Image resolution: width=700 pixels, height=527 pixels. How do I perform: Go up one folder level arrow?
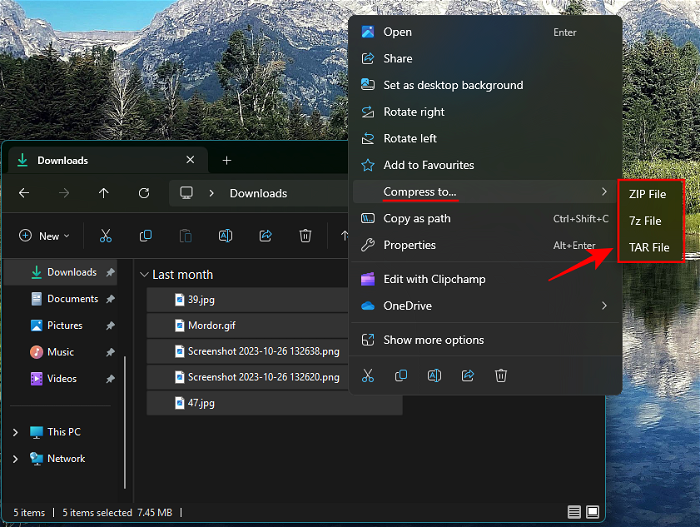coord(104,193)
